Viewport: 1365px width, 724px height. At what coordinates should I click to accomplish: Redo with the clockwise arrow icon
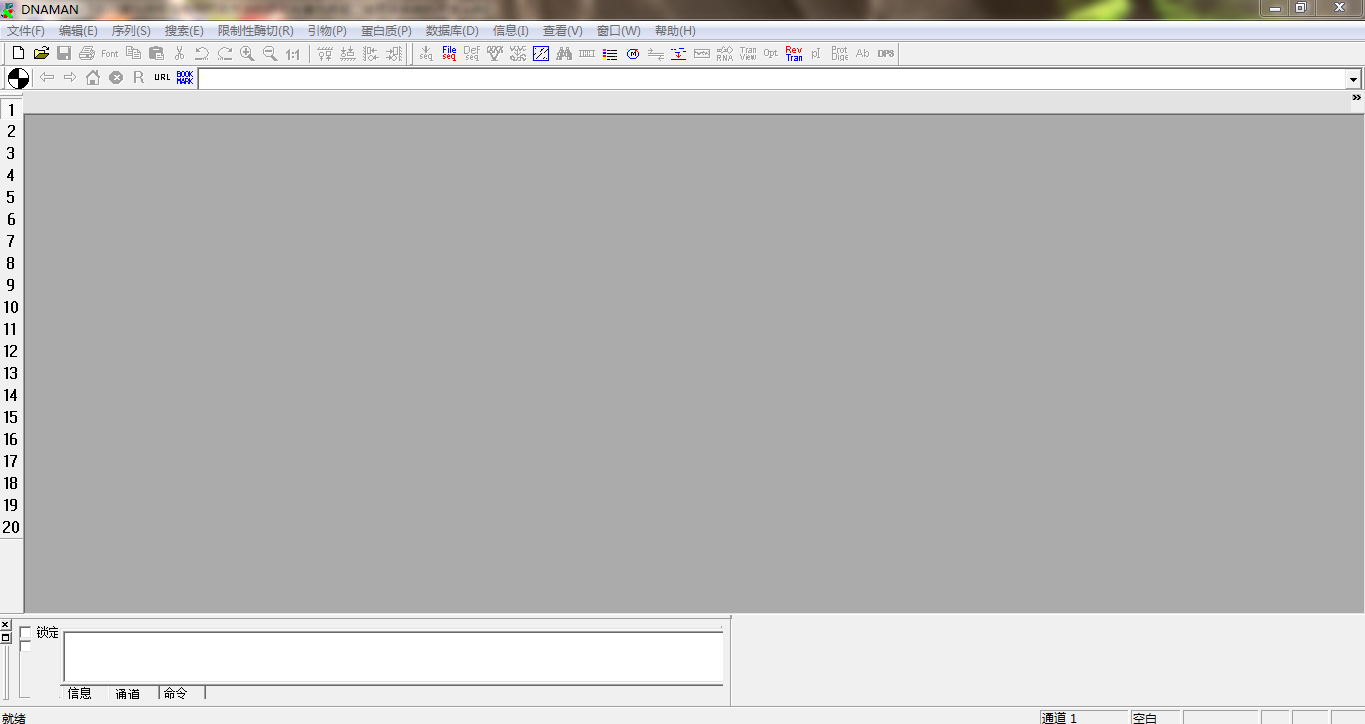coord(225,53)
